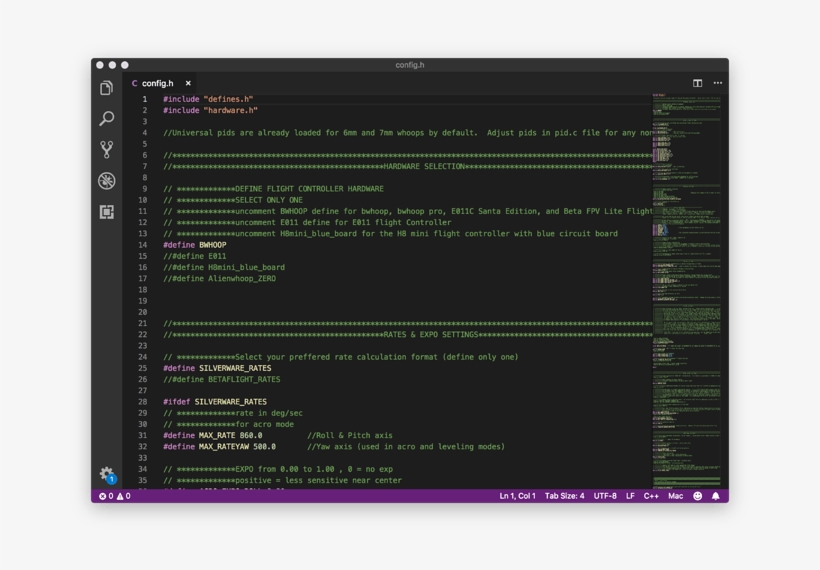820x570 pixels.
Task: Show notifications via the bell icon
Action: [715, 496]
